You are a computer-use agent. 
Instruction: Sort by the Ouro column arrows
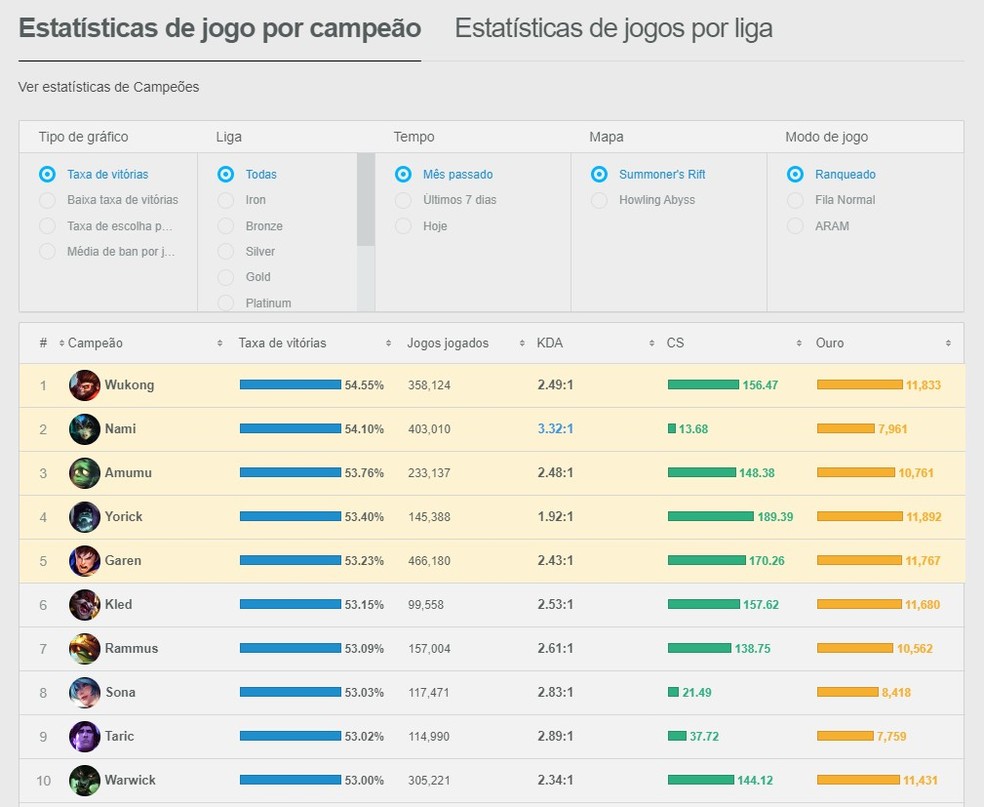948,343
